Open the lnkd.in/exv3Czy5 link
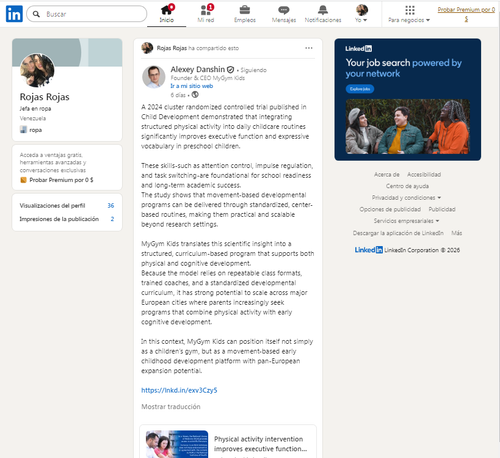The image size is (500, 458). pos(179,390)
